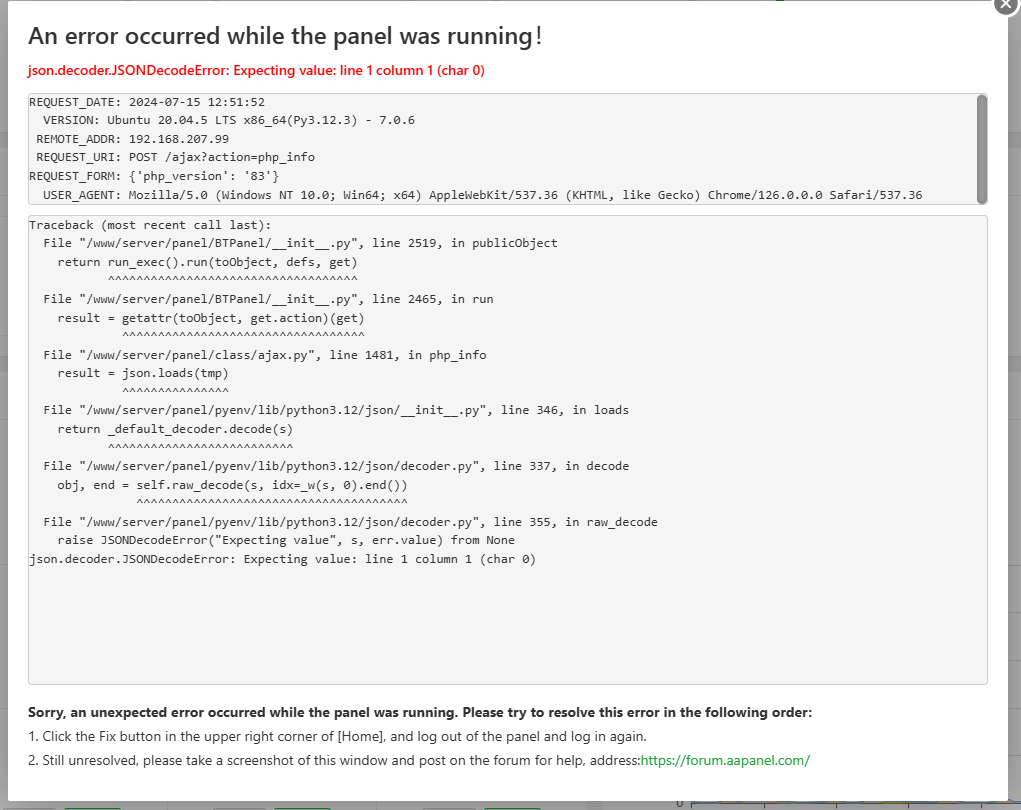Click the bold 'Sorry, an unexpected error' text
The width and height of the screenshot is (1021, 810).
point(420,713)
